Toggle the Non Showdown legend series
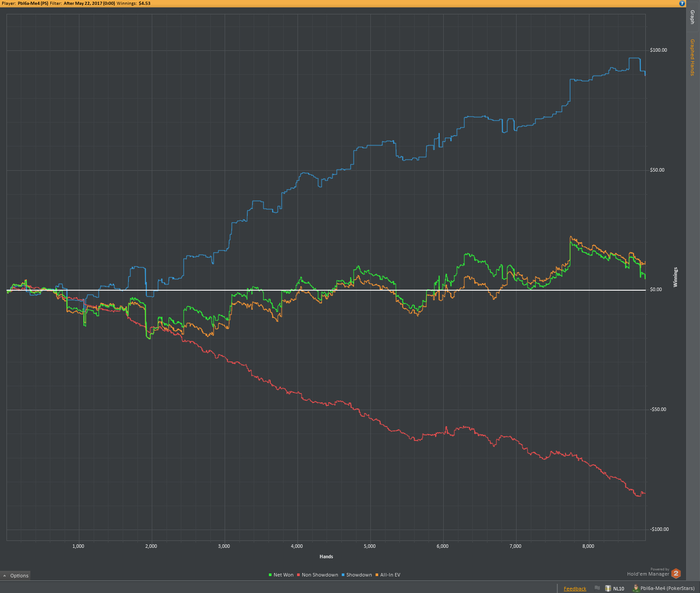 point(317,575)
